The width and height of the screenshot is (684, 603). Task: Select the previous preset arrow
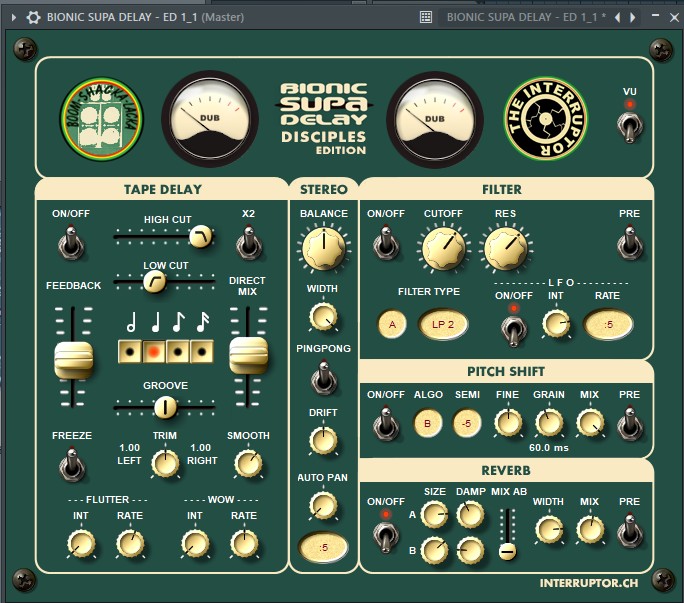[x=618, y=17]
